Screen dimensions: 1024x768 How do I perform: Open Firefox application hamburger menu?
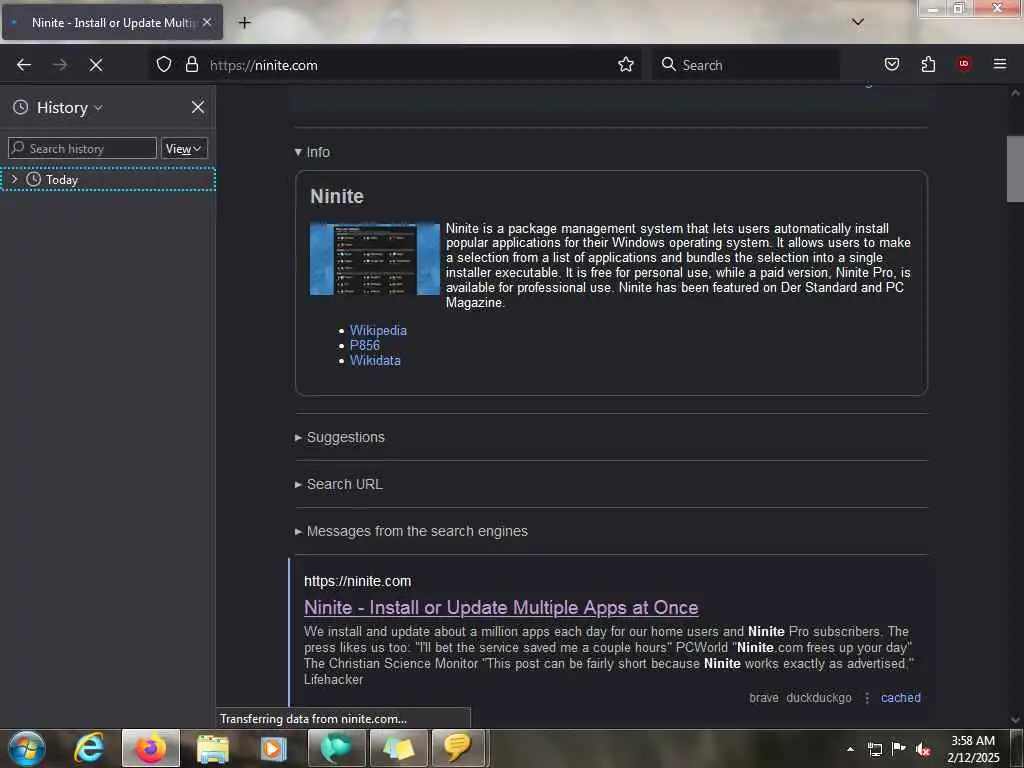click(999, 64)
